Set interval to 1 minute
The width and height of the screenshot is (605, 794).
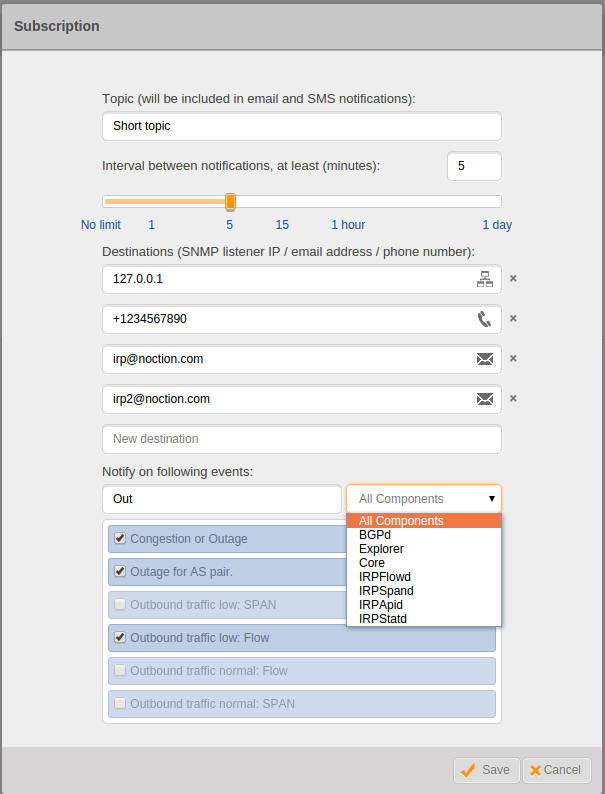coord(151,225)
